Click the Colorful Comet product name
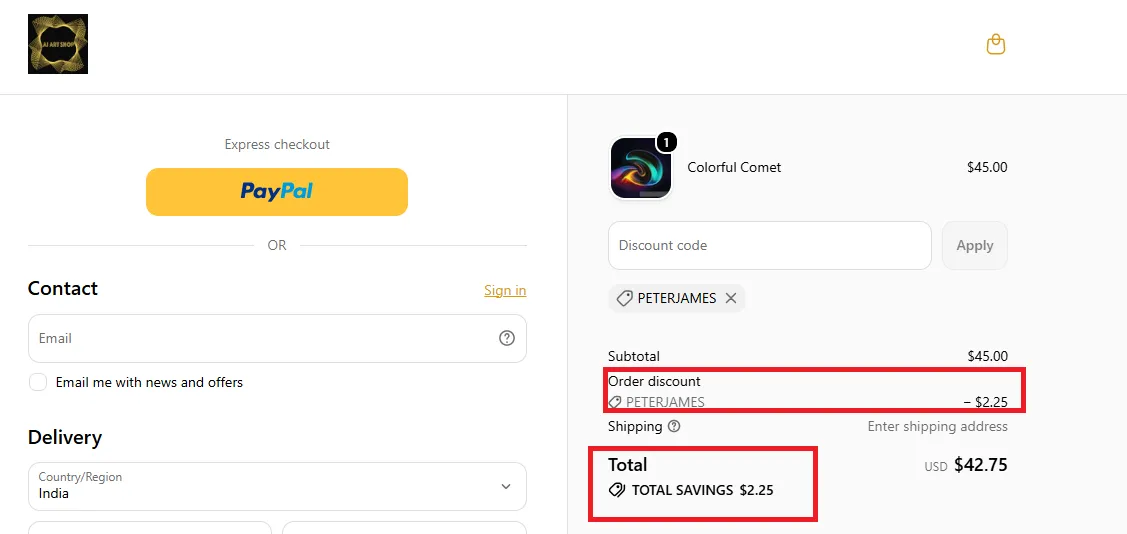 pos(734,167)
